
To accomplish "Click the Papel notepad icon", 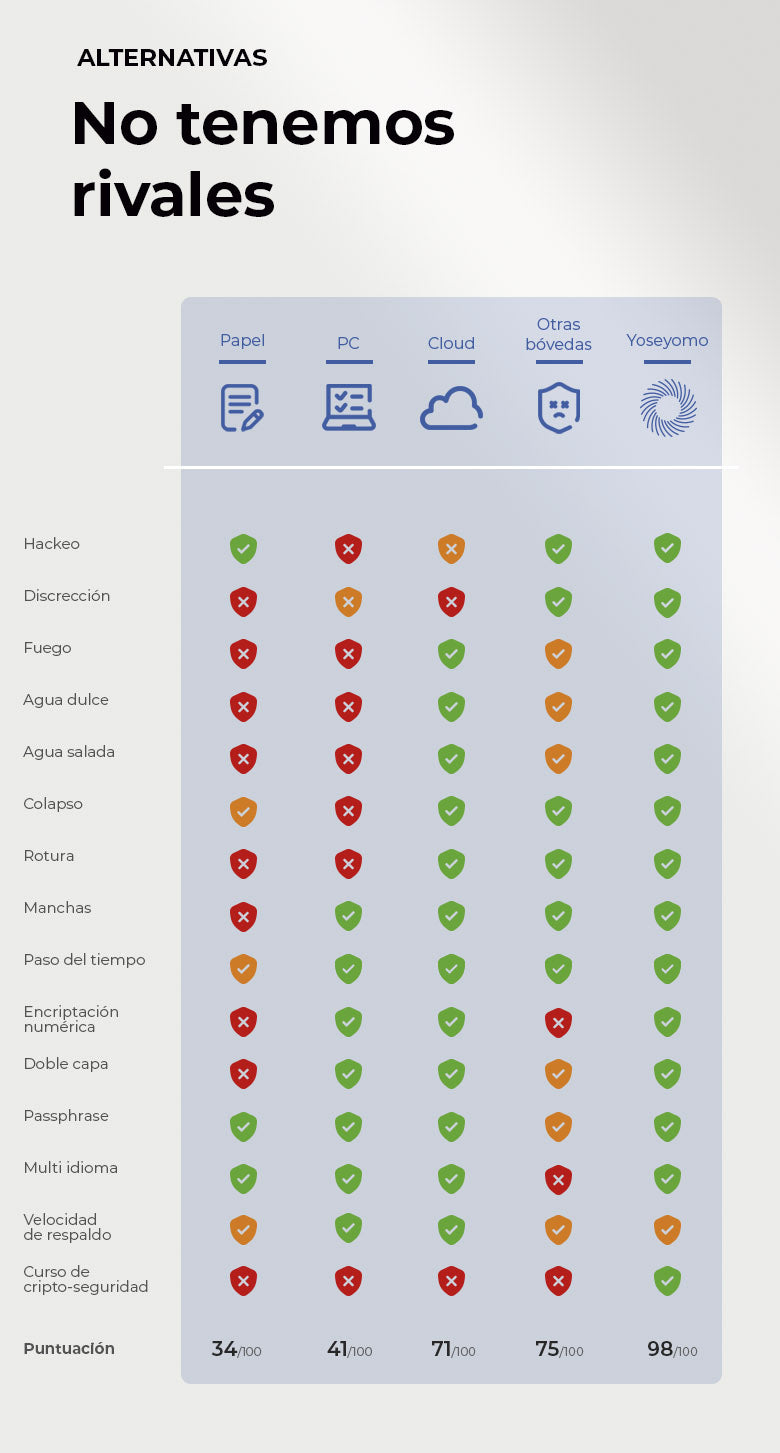I will pos(242,408).
